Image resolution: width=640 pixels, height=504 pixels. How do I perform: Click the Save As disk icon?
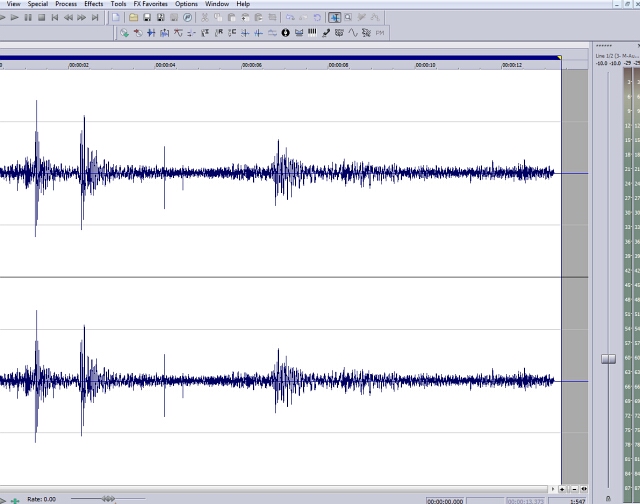(x=160, y=17)
